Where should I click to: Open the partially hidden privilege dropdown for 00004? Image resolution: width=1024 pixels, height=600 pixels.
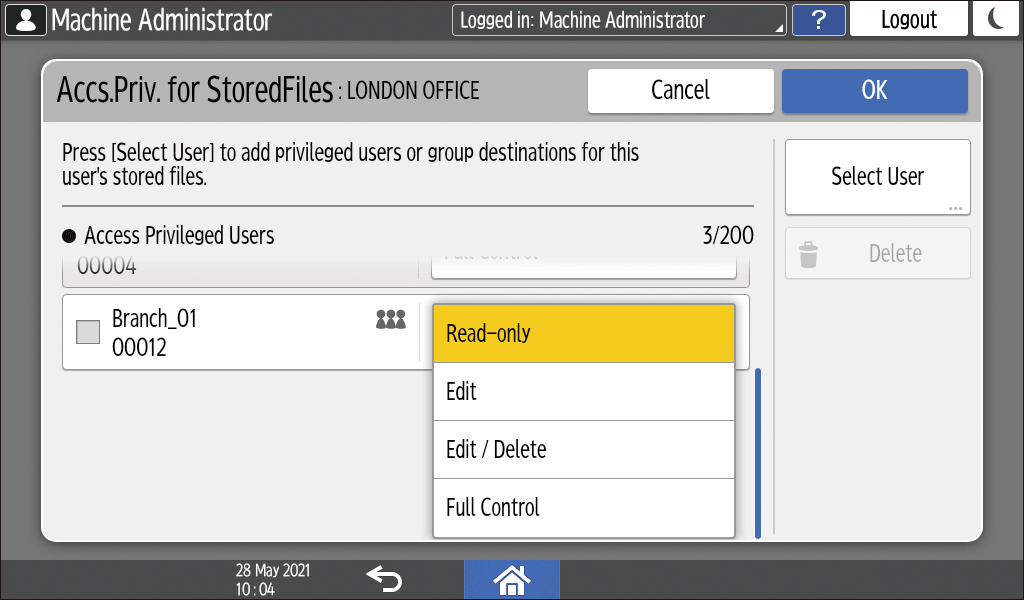[x=583, y=262]
